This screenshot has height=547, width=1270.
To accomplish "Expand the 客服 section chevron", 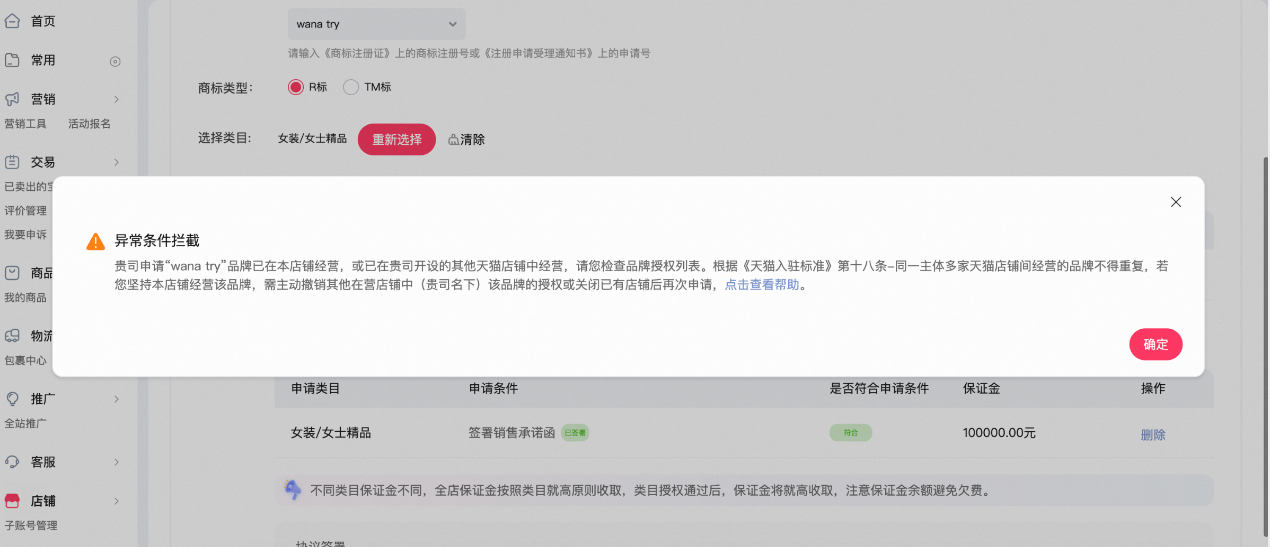I will (x=116, y=462).
